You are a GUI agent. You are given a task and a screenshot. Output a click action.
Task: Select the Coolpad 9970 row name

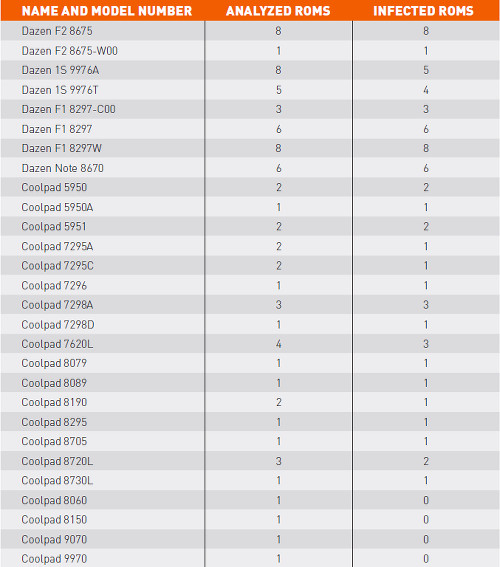tap(54, 559)
